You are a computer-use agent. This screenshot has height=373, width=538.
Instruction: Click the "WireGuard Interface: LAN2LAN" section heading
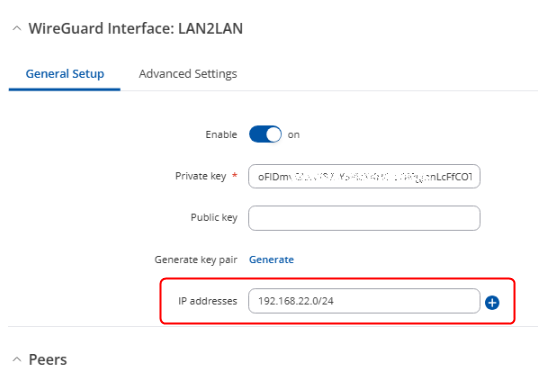(x=136, y=28)
